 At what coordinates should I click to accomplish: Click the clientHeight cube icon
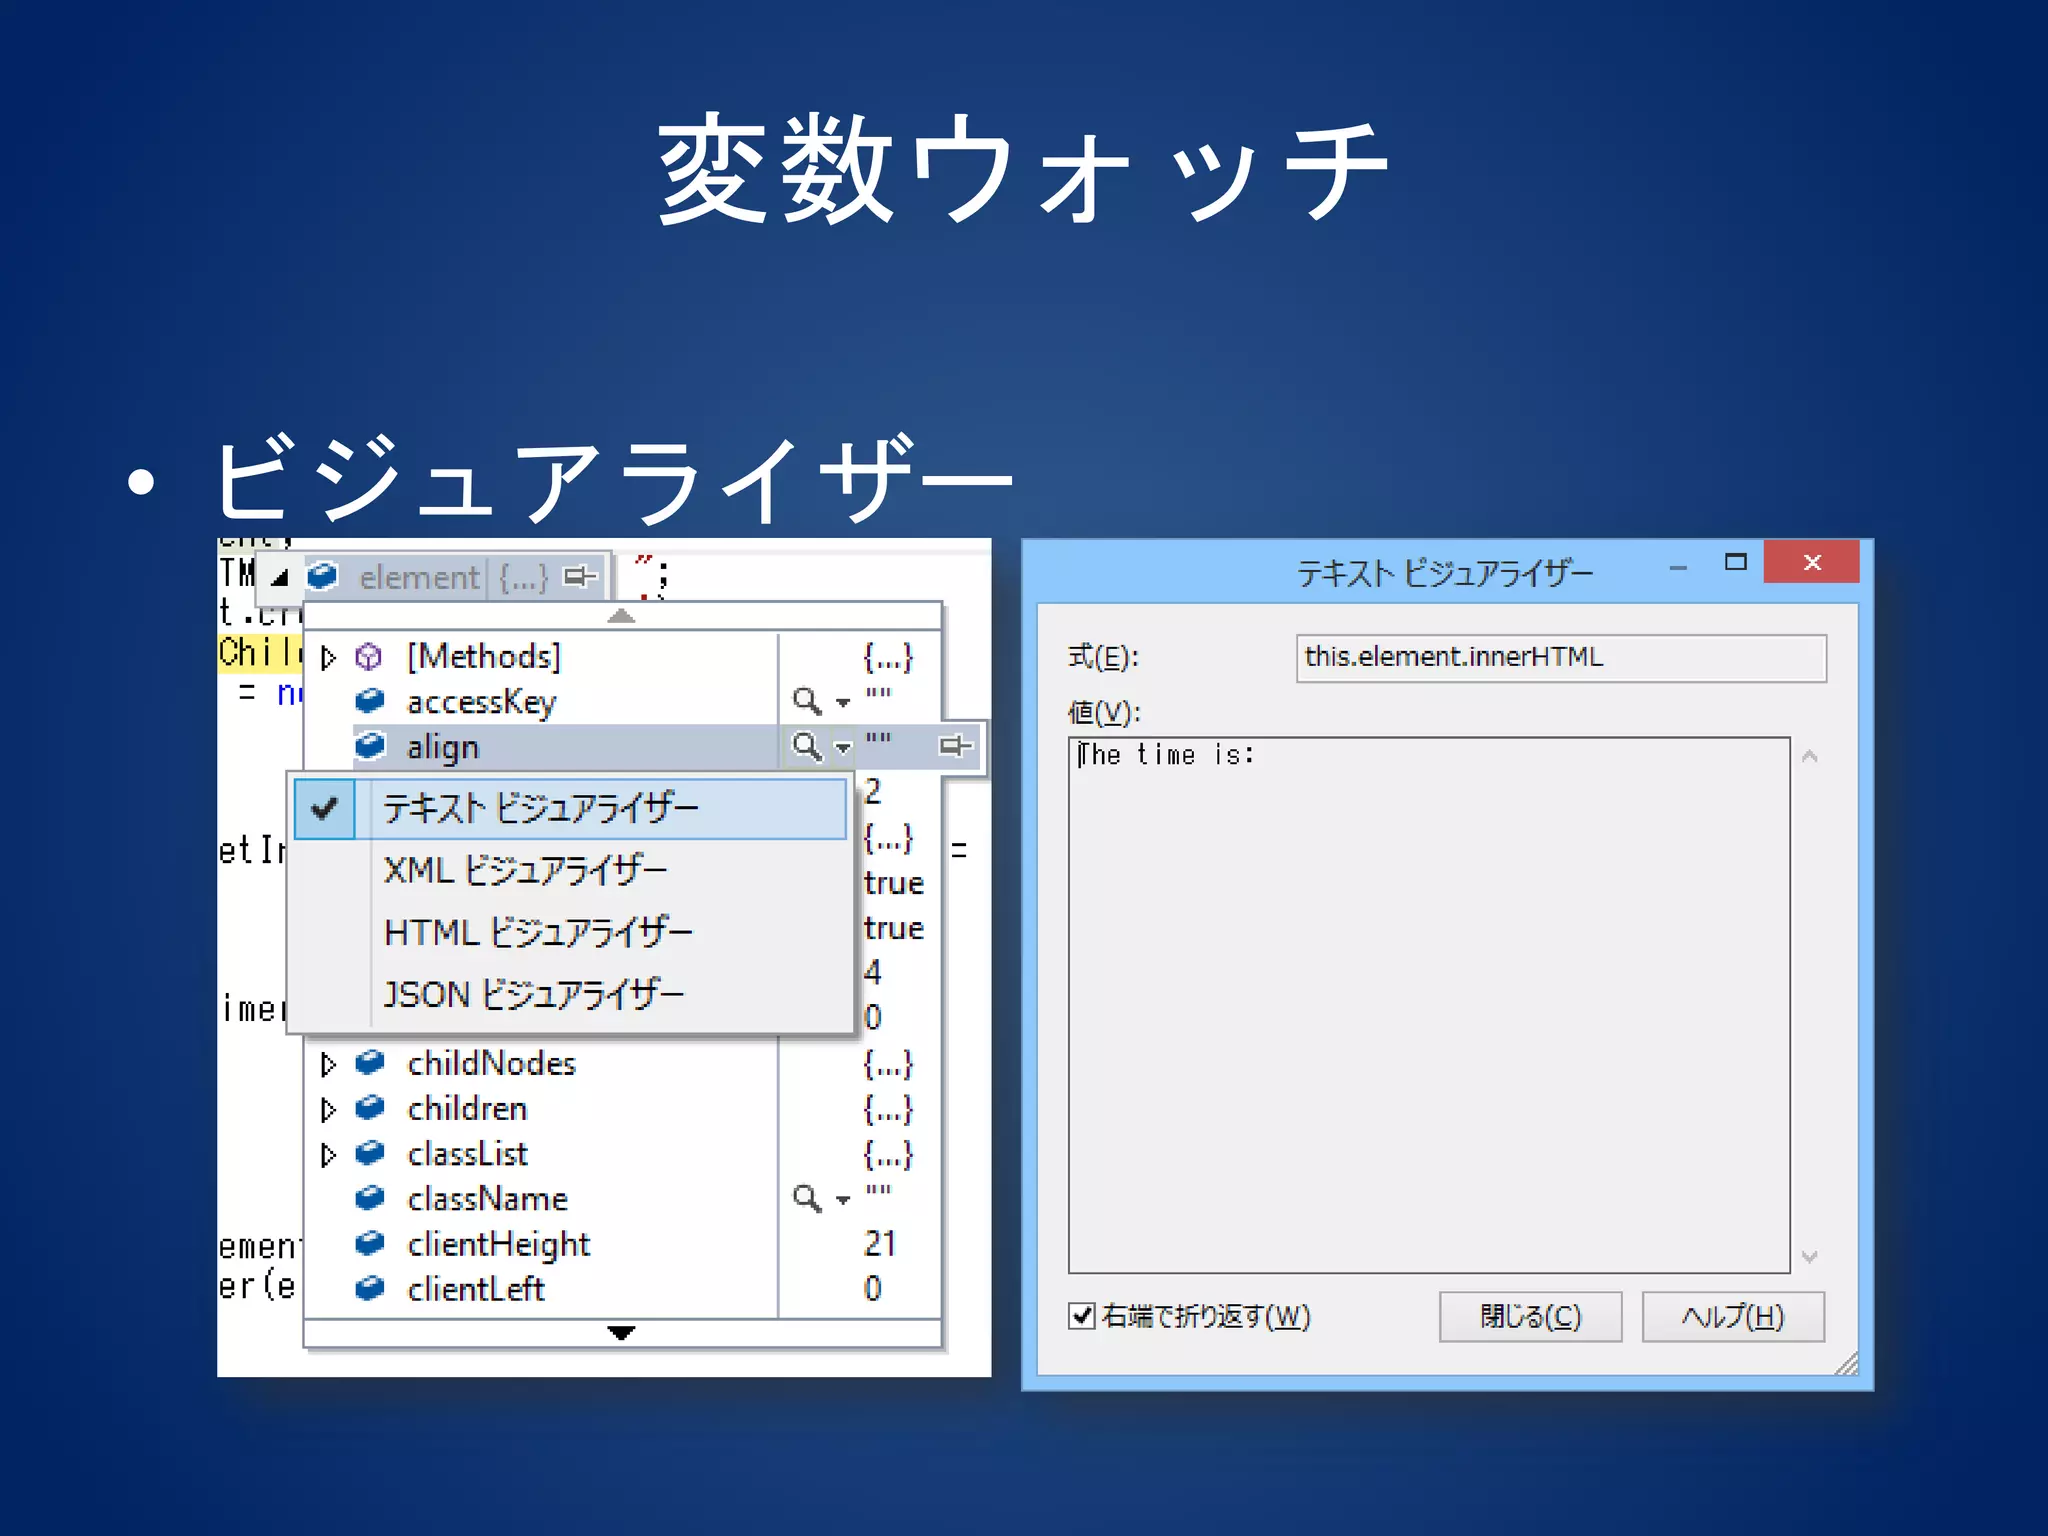[x=370, y=1243]
